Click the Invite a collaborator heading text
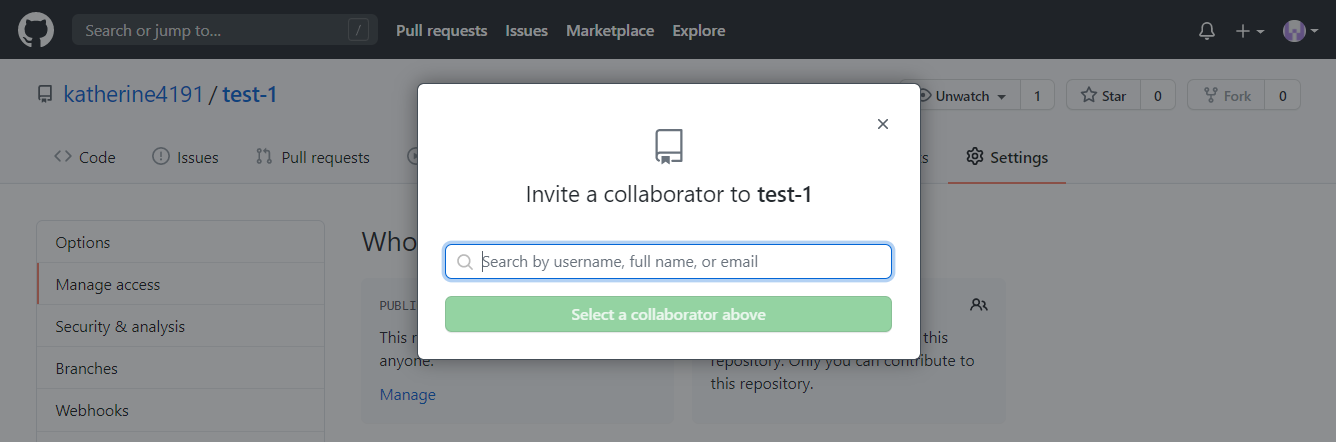 click(x=668, y=194)
